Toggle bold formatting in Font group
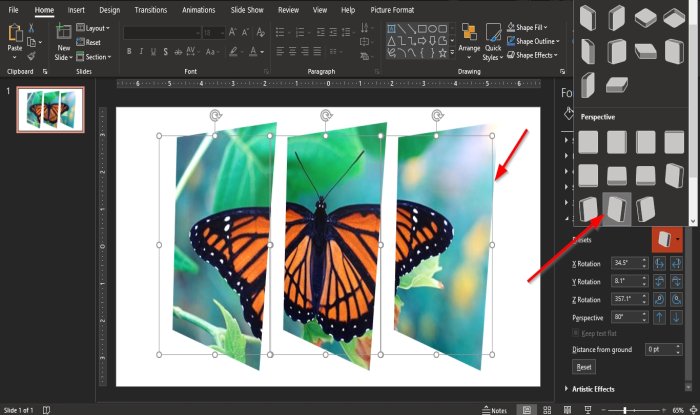This screenshot has height=415, width=700. (x=130, y=50)
